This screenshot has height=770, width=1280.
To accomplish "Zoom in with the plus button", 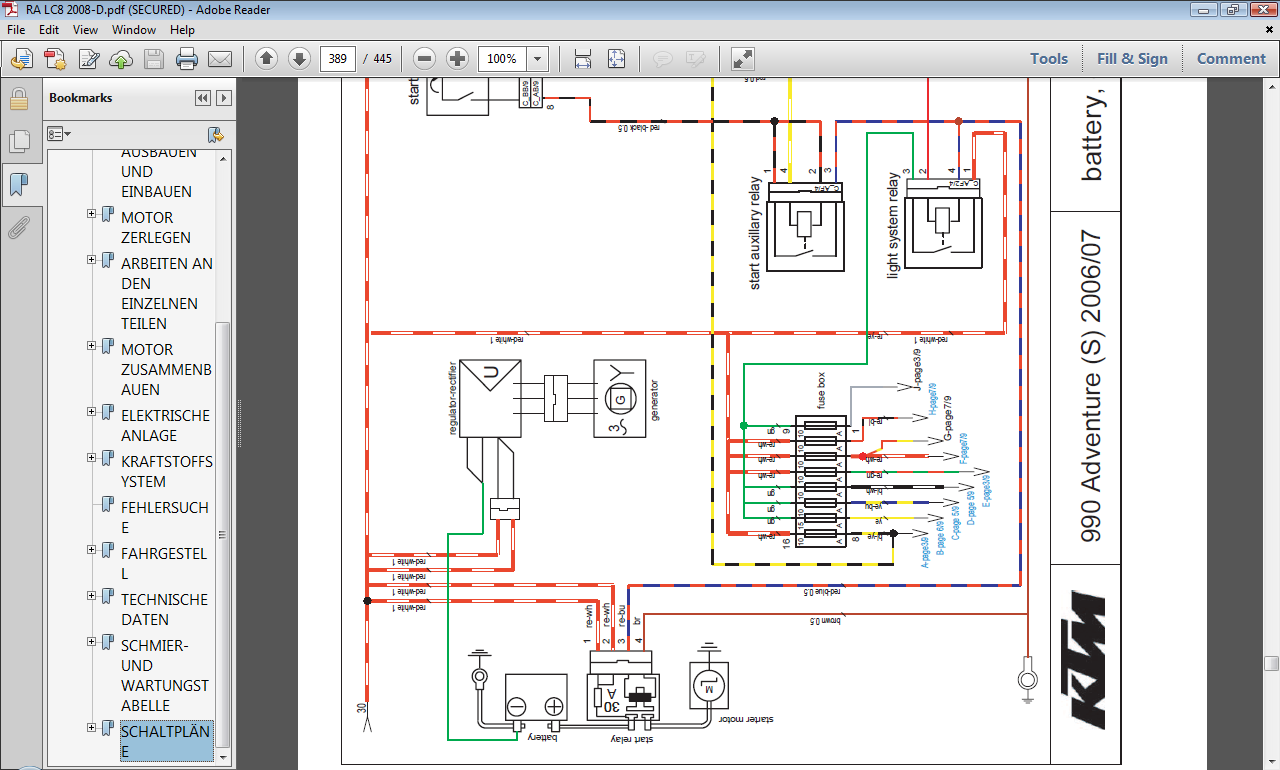I will click(x=457, y=59).
